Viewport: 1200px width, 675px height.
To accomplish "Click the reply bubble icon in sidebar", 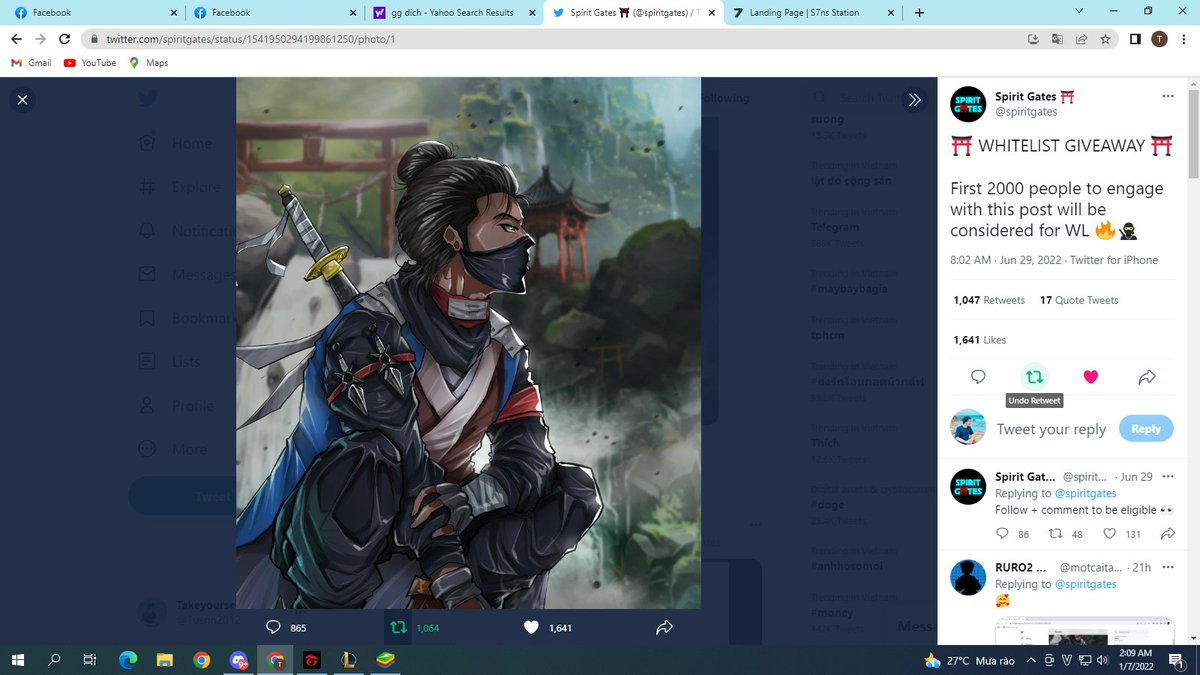I will coord(978,377).
